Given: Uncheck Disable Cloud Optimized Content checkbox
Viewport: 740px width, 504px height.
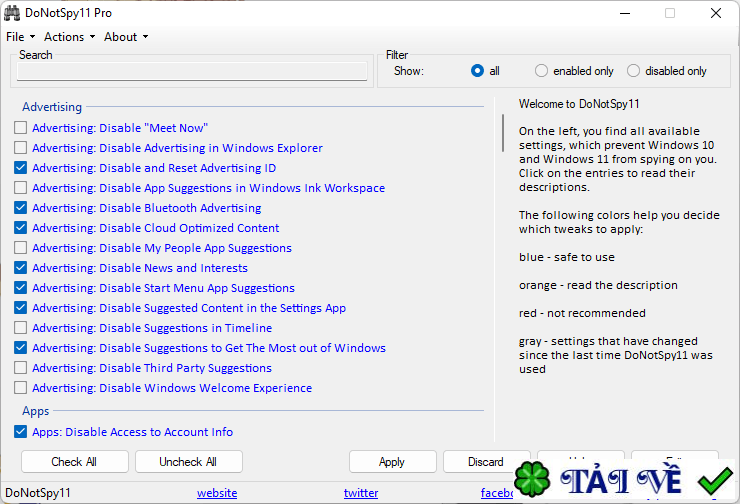Looking at the screenshot, I should coord(20,227).
